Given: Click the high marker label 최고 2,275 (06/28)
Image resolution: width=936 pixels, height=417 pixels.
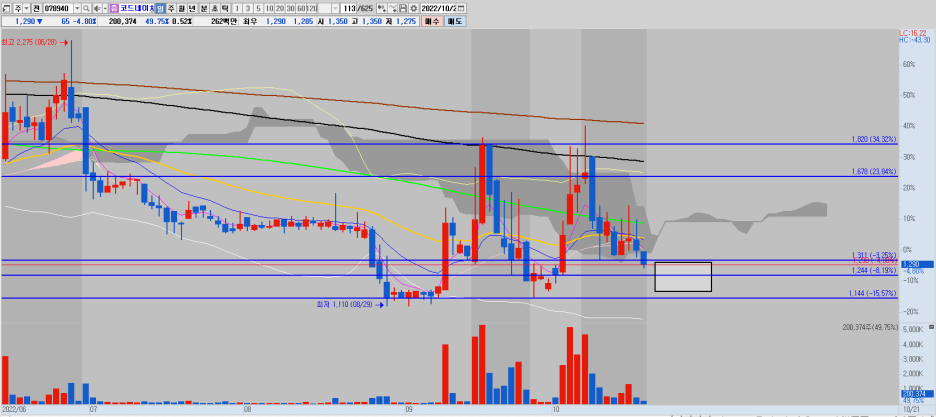Looking at the screenshot, I should [x=29, y=42].
